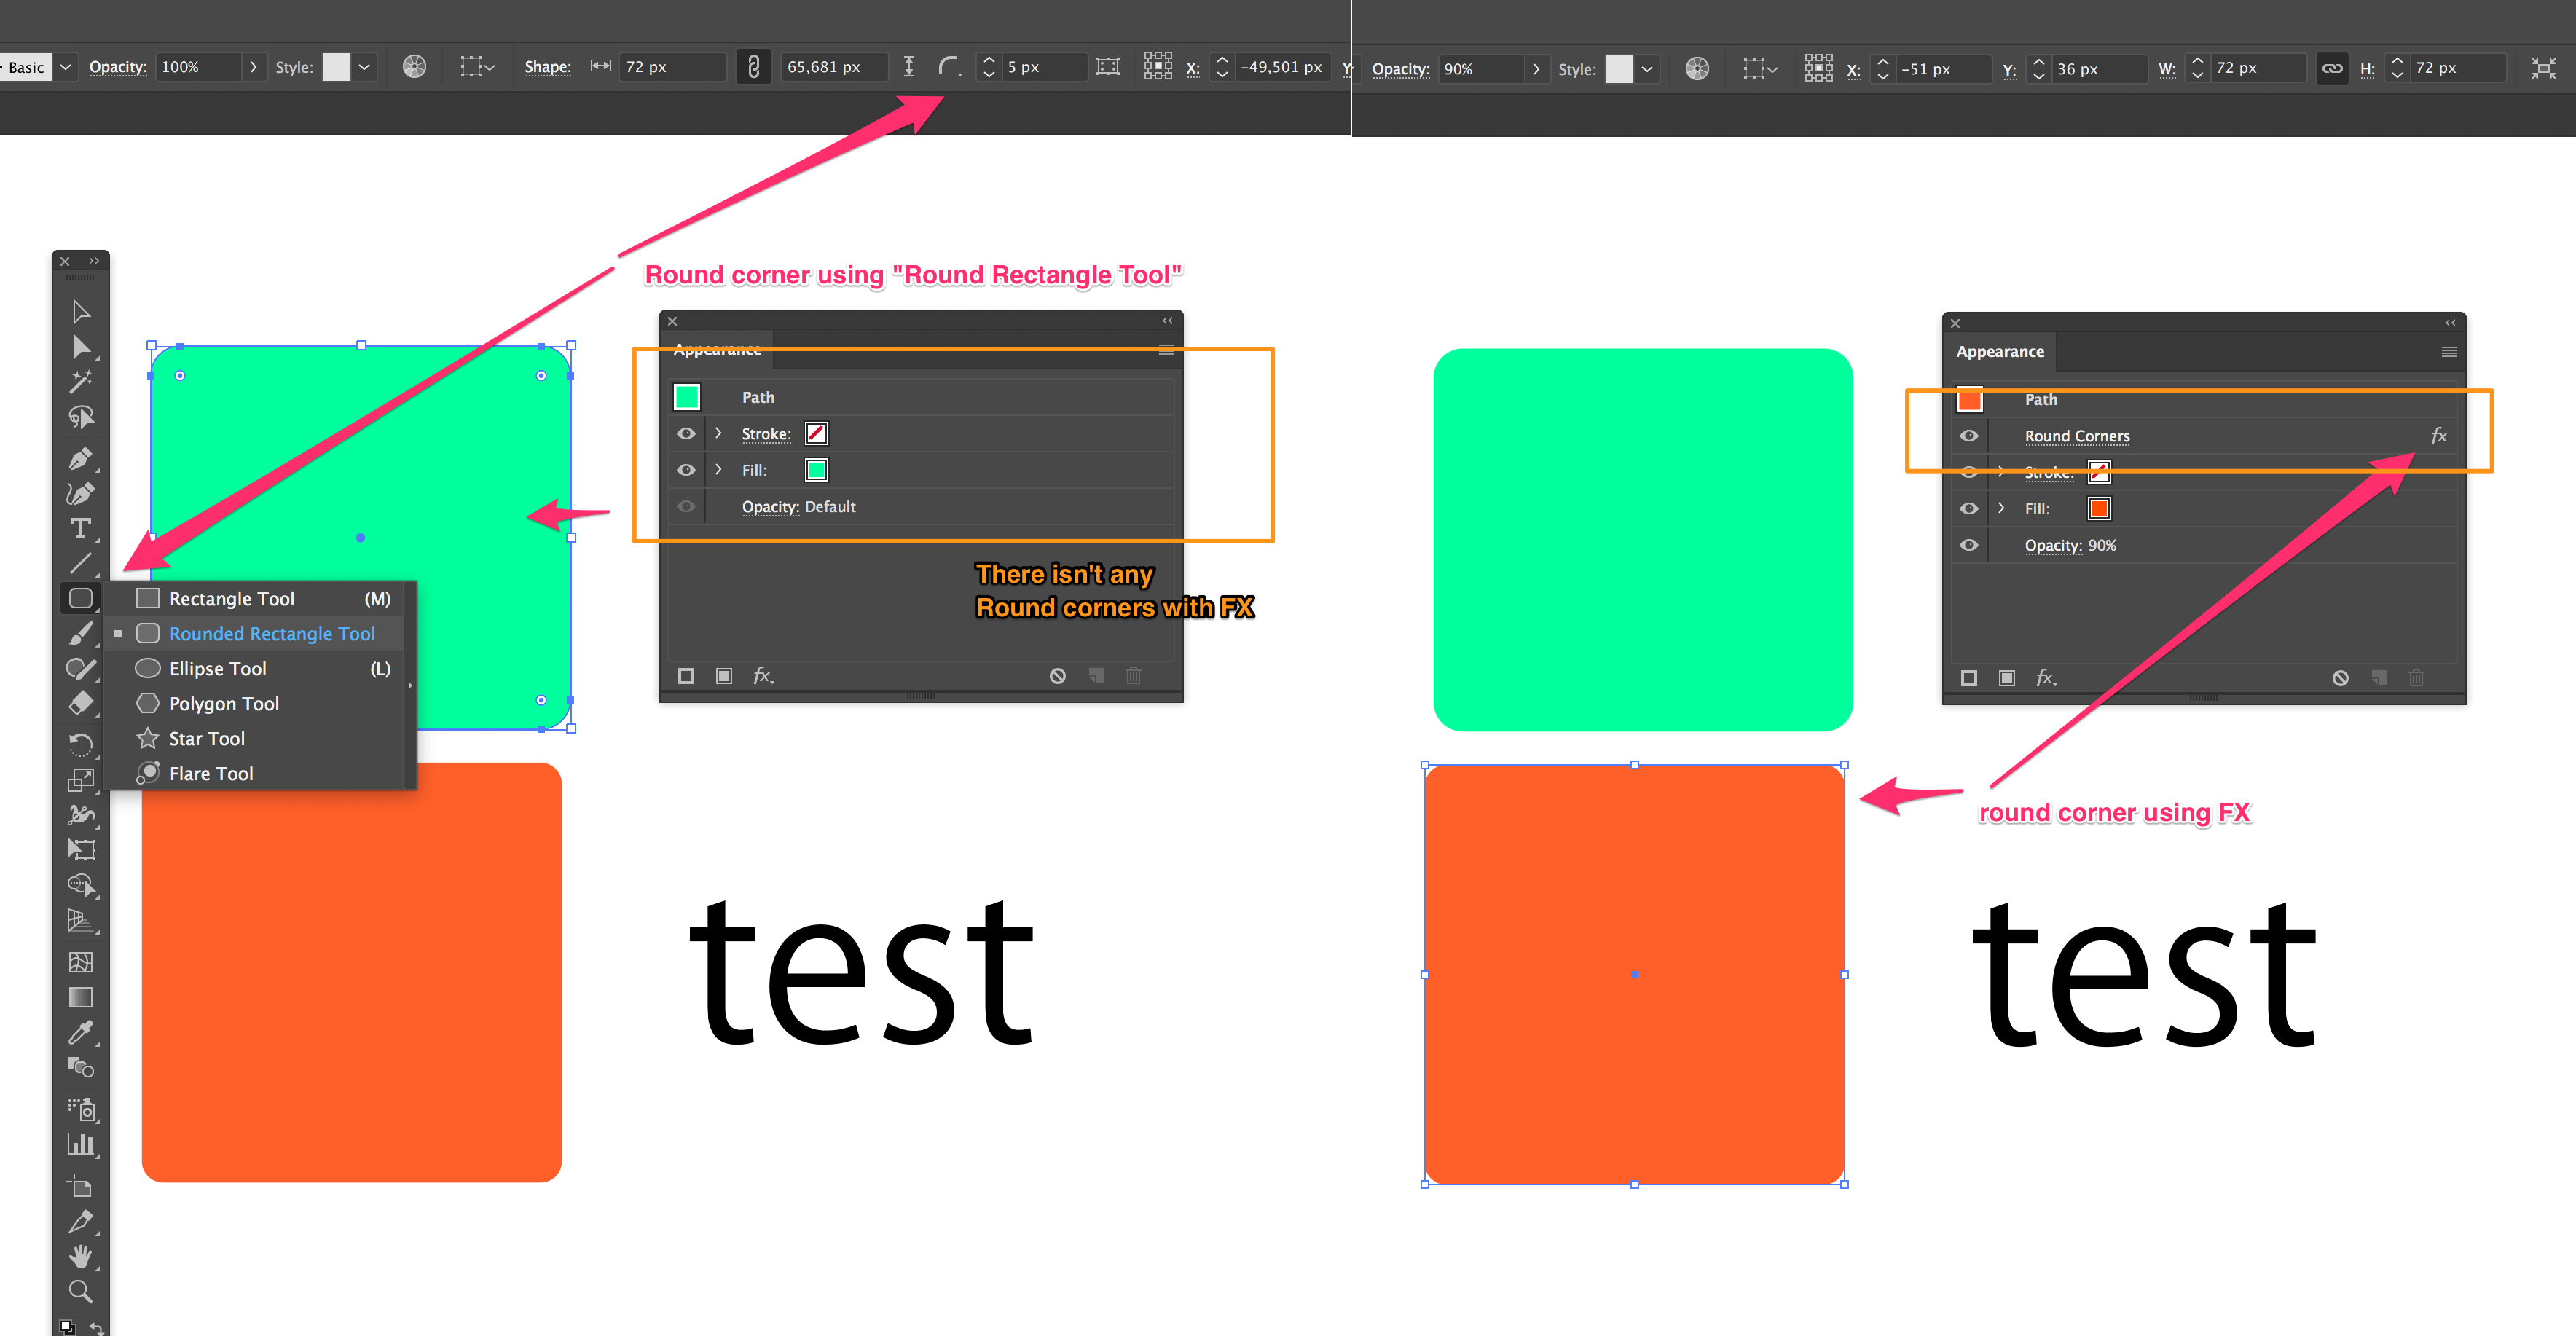Select the Zoom tool in the toolbar

[x=80, y=1291]
